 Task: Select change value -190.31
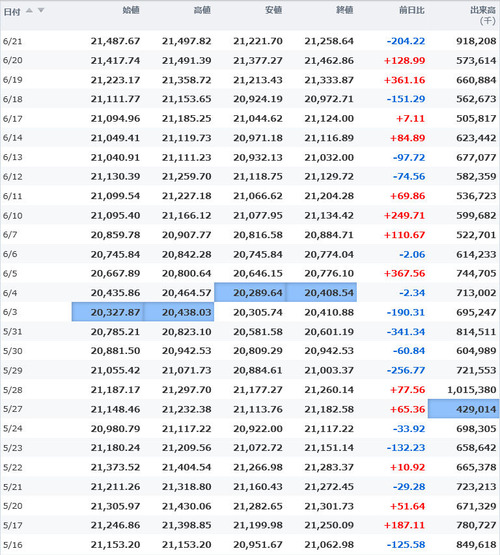[406, 313]
